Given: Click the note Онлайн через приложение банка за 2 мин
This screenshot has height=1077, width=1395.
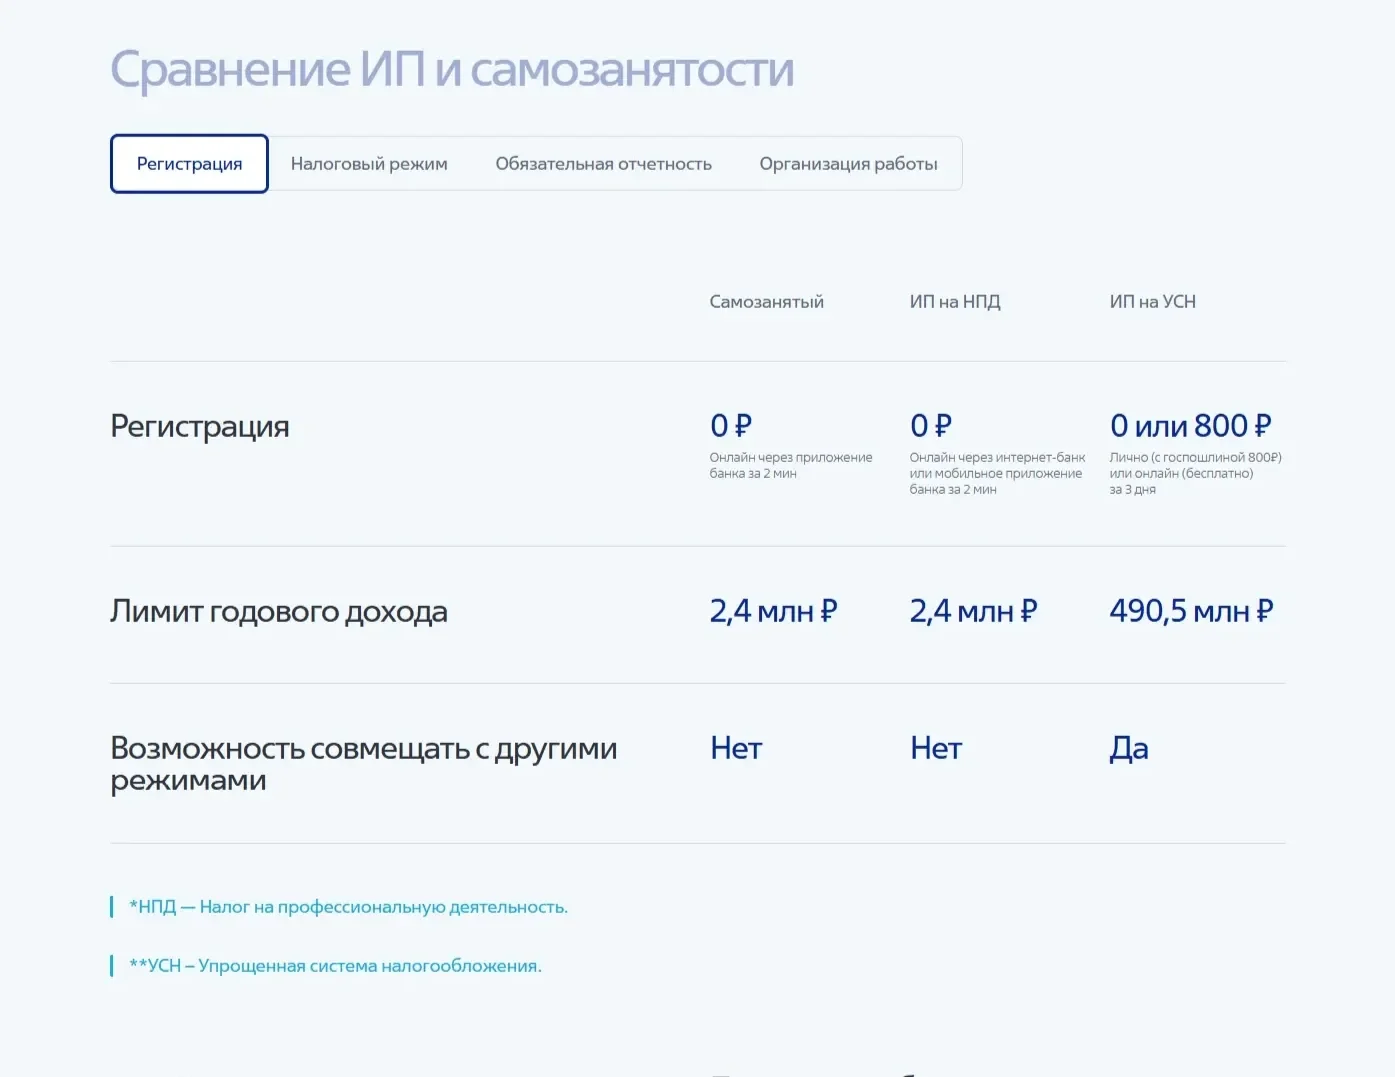Looking at the screenshot, I should coord(791,465).
